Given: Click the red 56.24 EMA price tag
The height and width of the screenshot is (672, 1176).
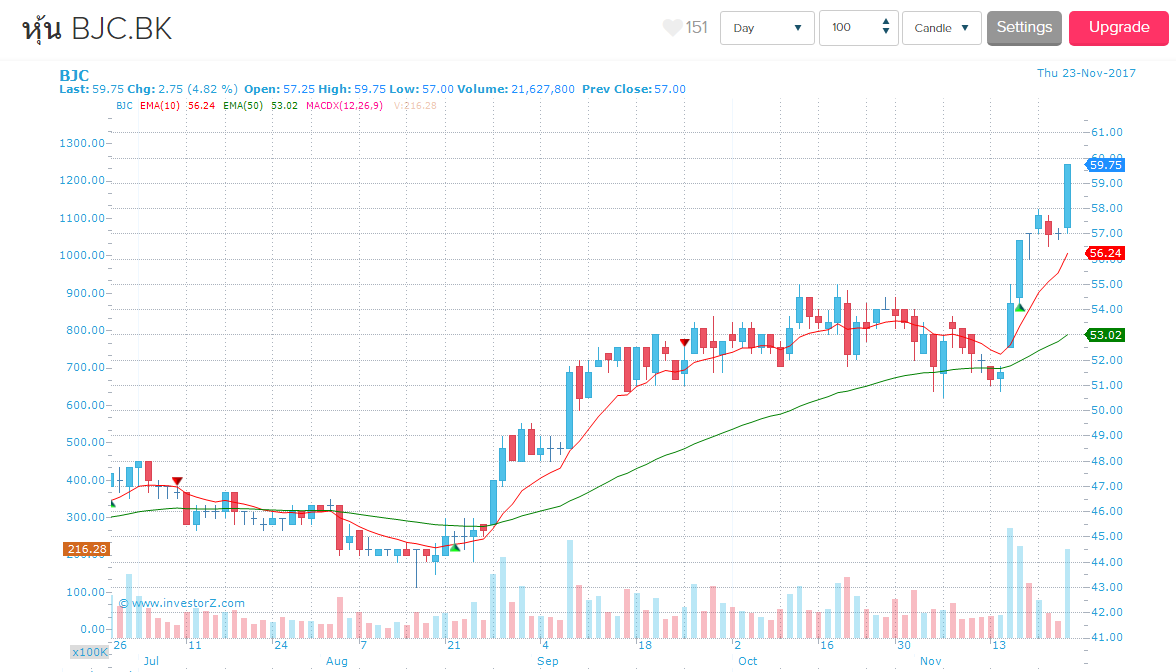Looking at the screenshot, I should tap(1105, 254).
